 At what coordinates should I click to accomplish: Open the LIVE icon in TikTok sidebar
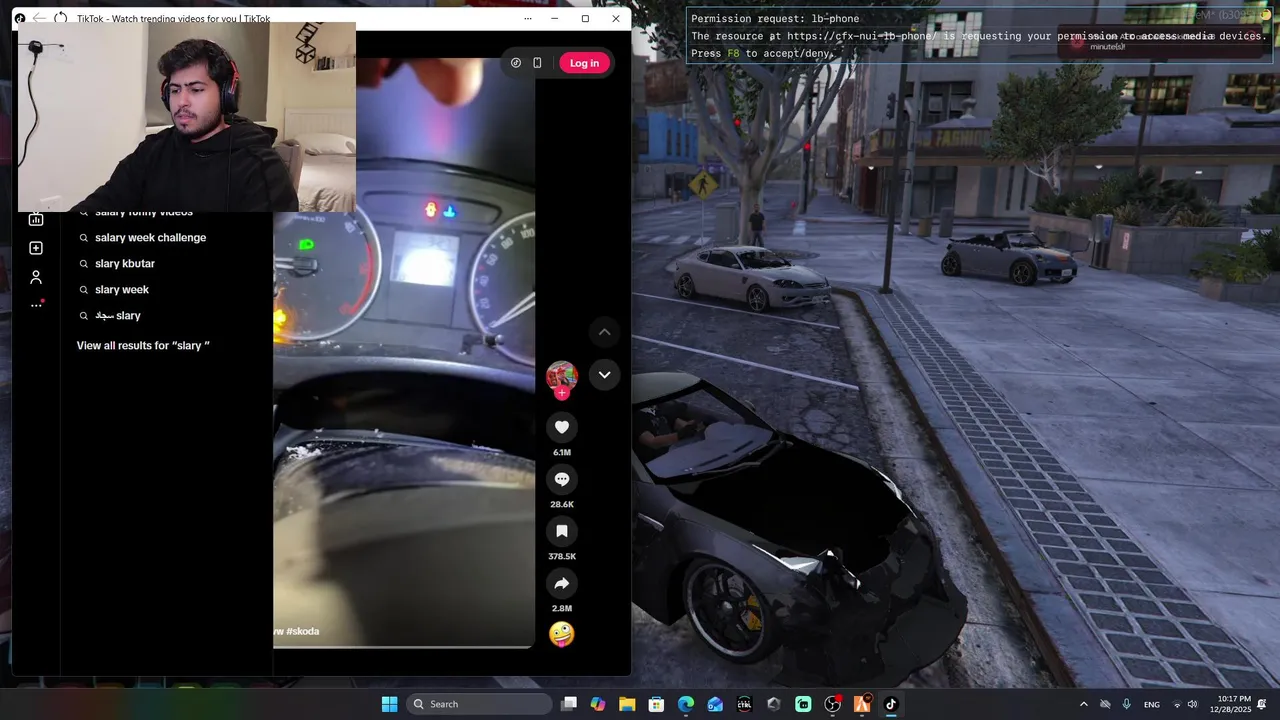tap(36, 219)
